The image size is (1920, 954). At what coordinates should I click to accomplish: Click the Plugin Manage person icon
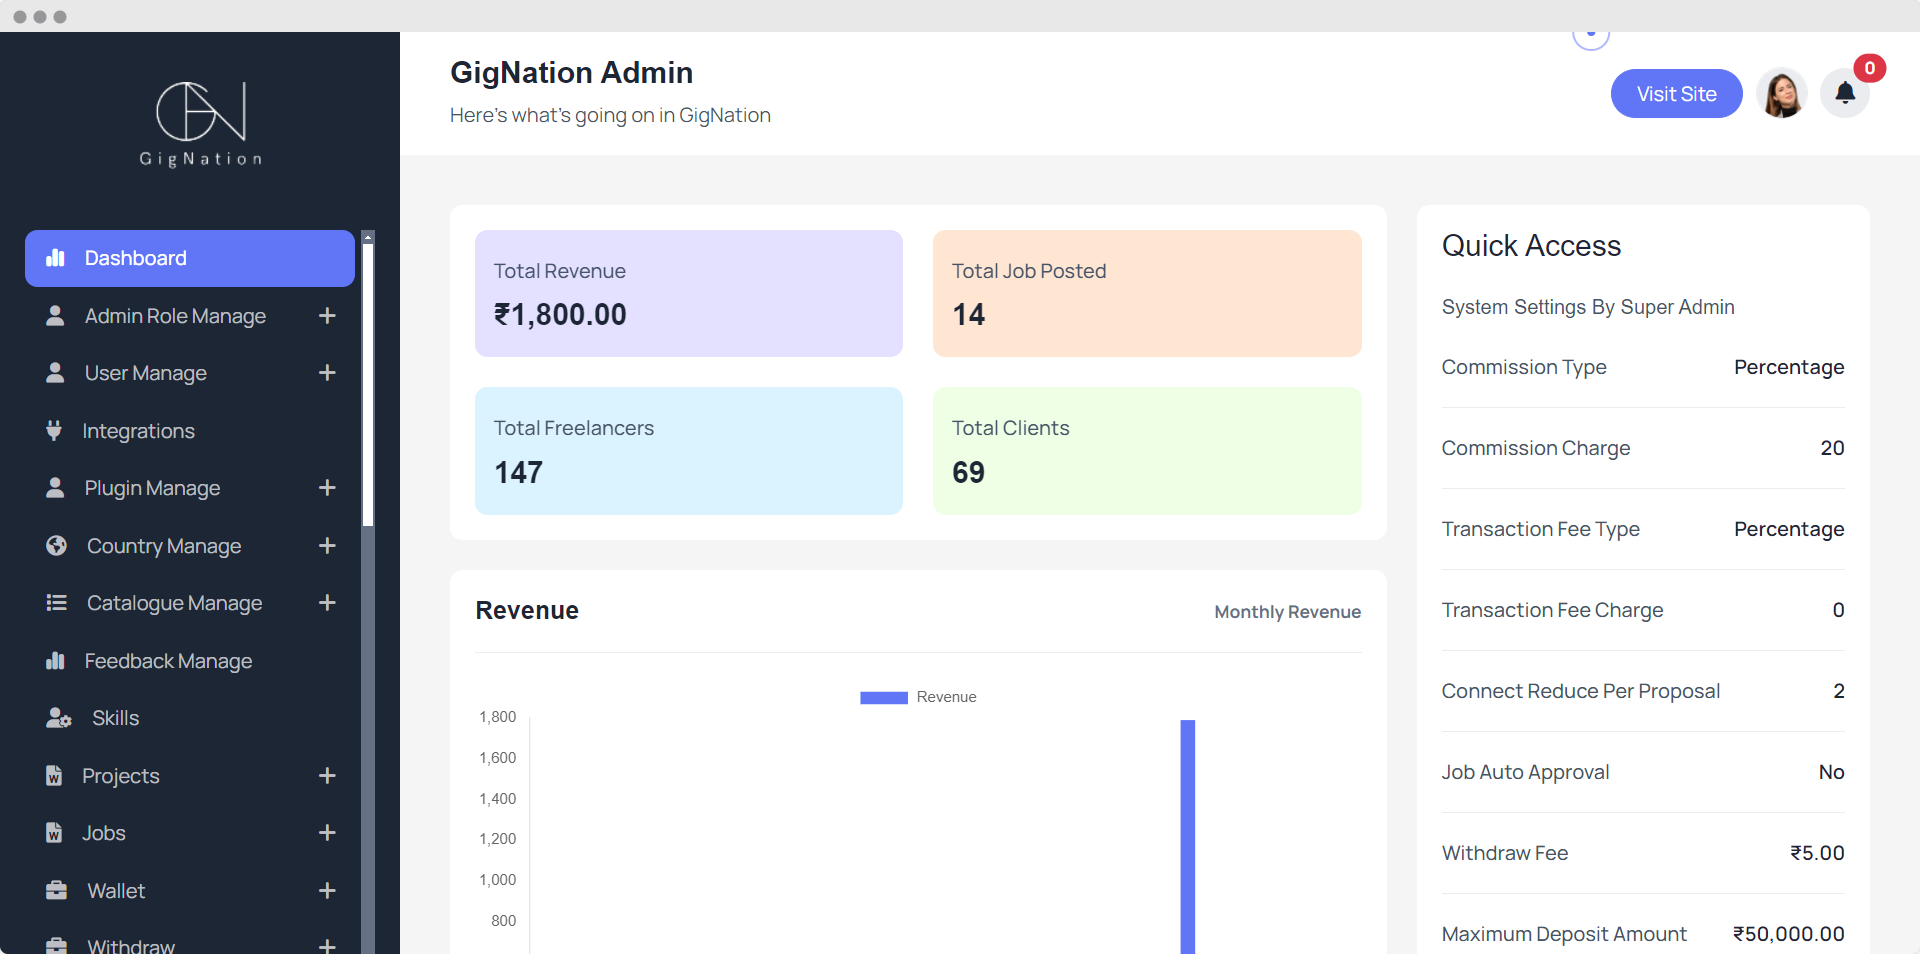[55, 488]
